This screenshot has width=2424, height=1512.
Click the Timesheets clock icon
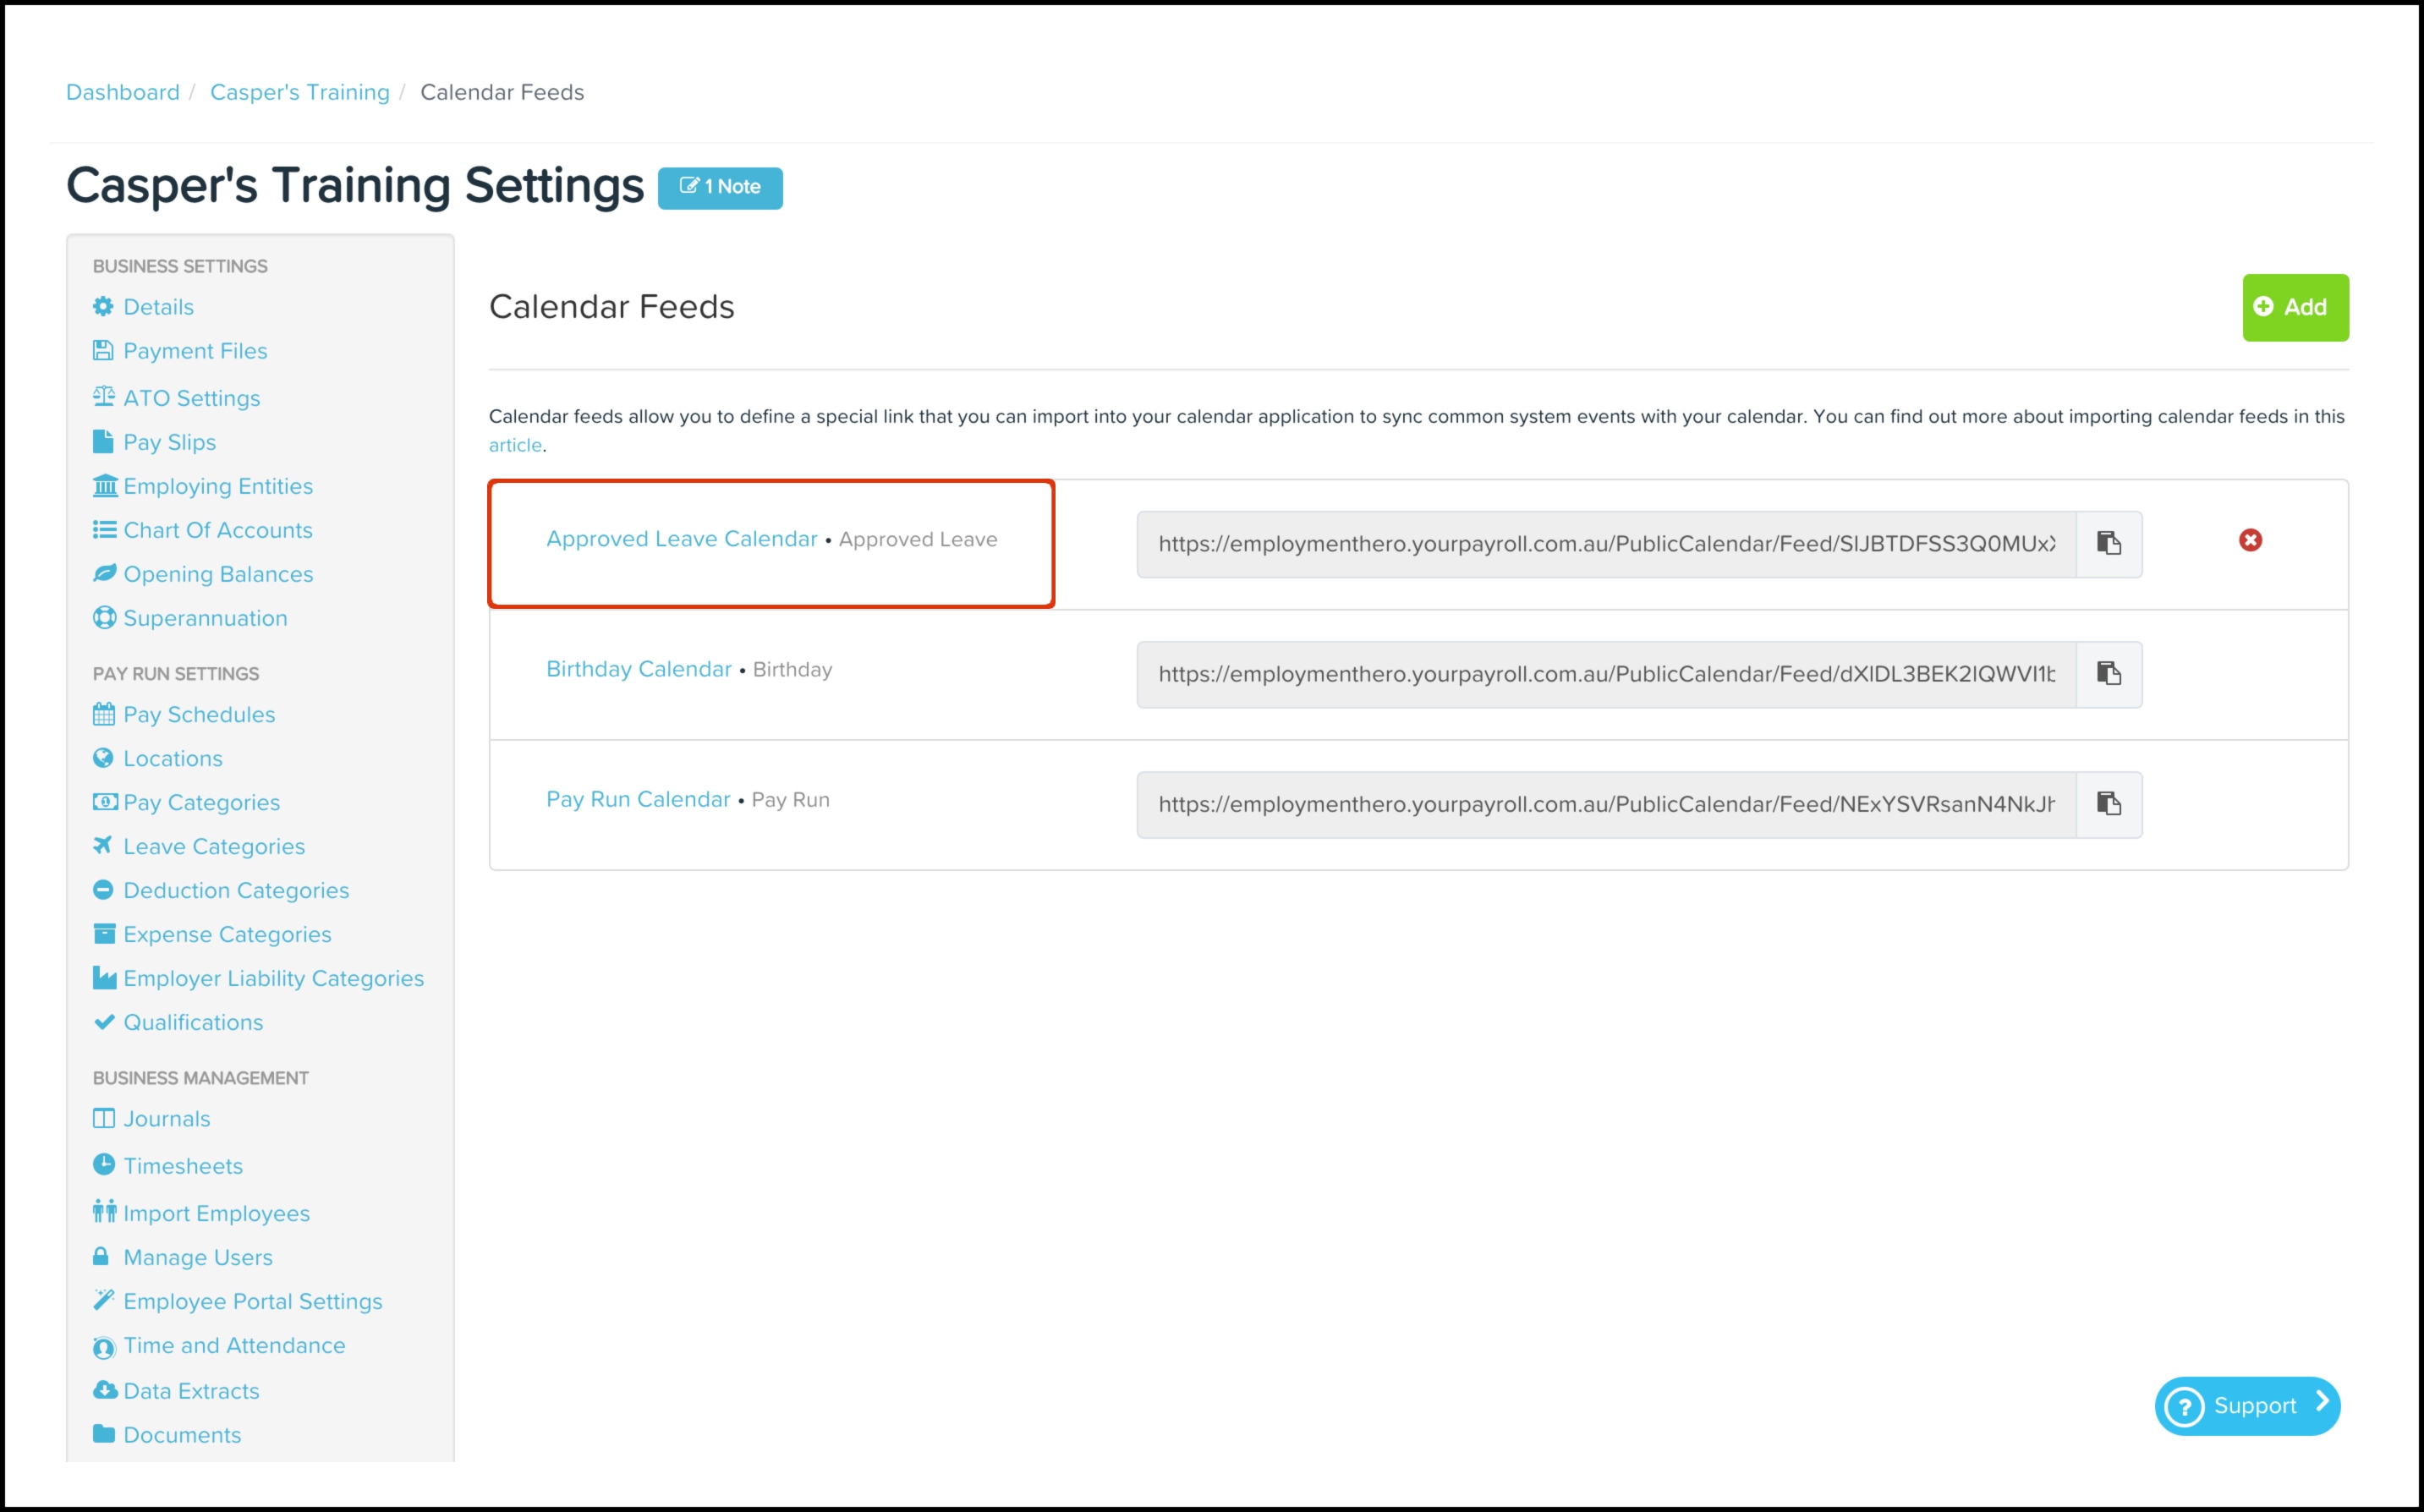point(104,1164)
